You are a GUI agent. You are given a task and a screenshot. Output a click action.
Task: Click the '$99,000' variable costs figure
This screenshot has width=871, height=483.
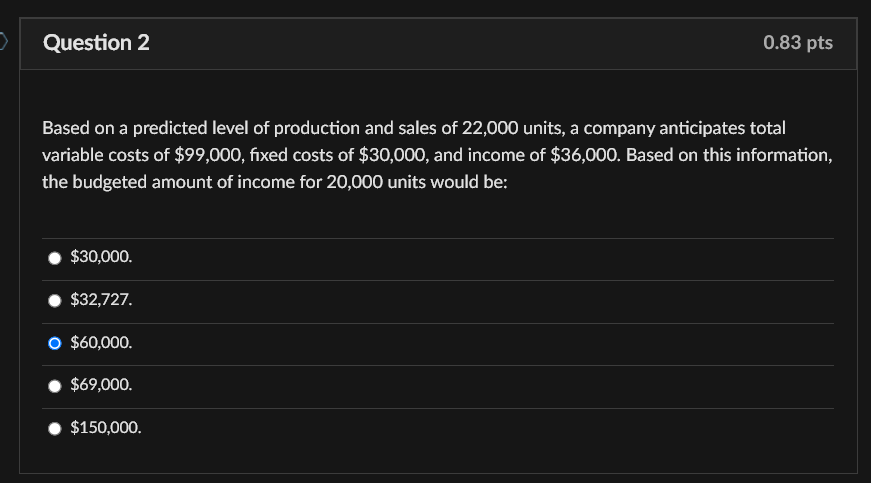pos(208,155)
